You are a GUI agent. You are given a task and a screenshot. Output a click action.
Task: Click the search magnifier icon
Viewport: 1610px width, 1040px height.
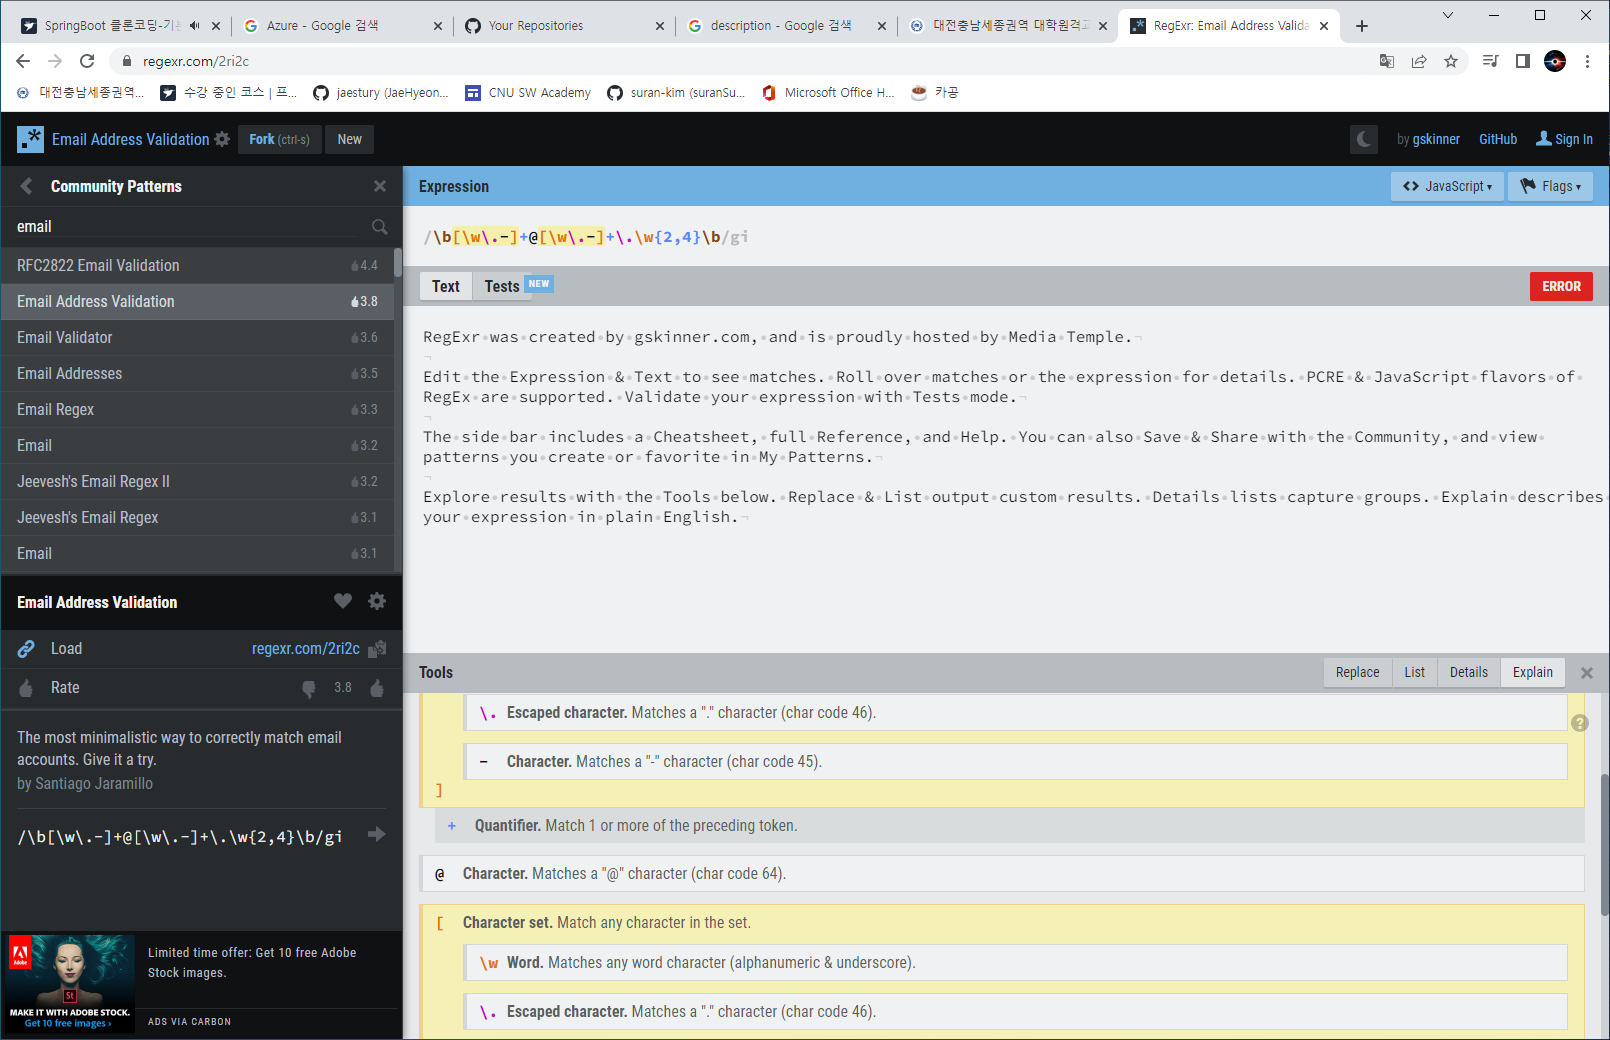point(380,227)
